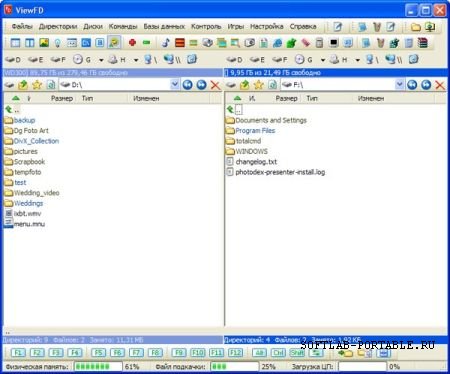450x374 pixels.
Task: Click the favorites star in left panel
Action: pos(37,85)
